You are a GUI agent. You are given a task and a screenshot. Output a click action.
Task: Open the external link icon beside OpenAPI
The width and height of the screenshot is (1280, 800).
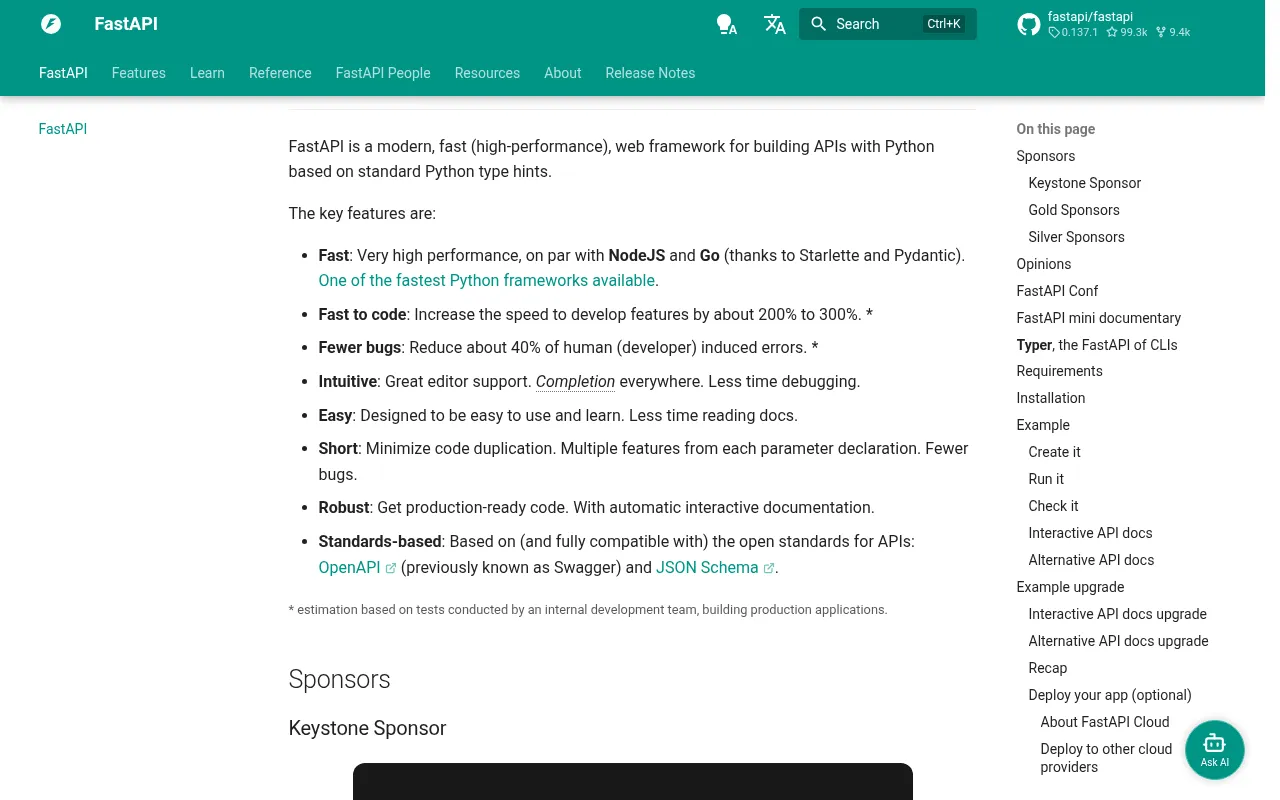[x=391, y=568]
